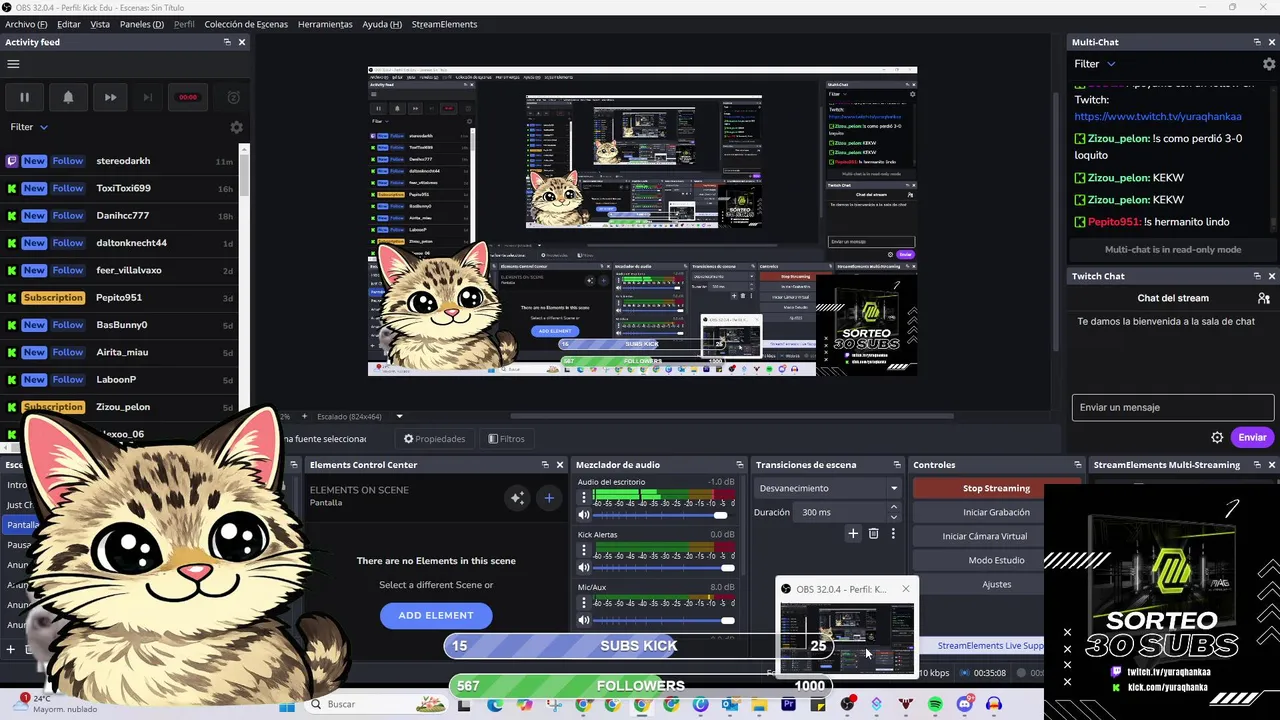Select stereodarkh follow event
1280x720 pixels.
[x=120, y=161]
